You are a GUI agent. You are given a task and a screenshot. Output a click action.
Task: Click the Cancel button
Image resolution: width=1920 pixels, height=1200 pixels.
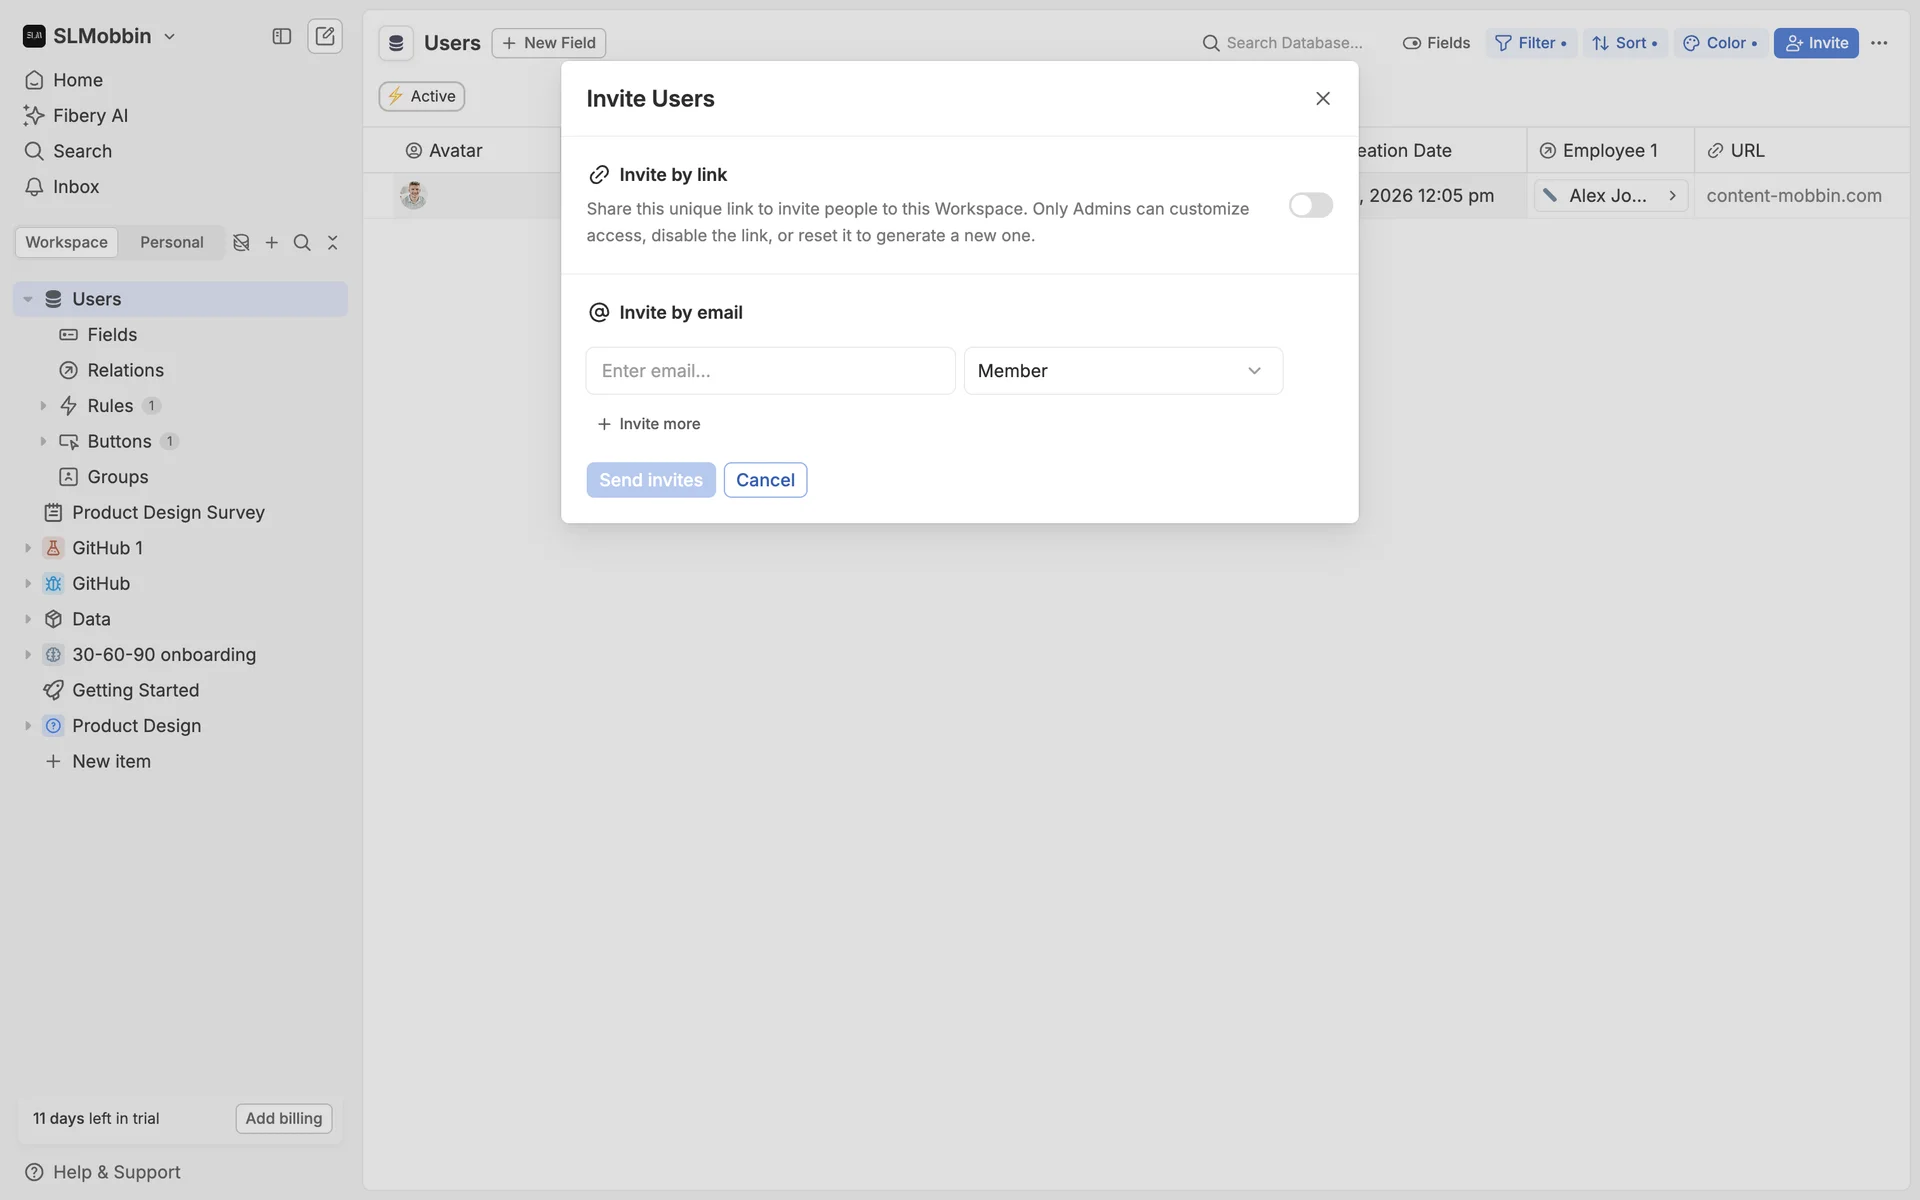(x=764, y=480)
